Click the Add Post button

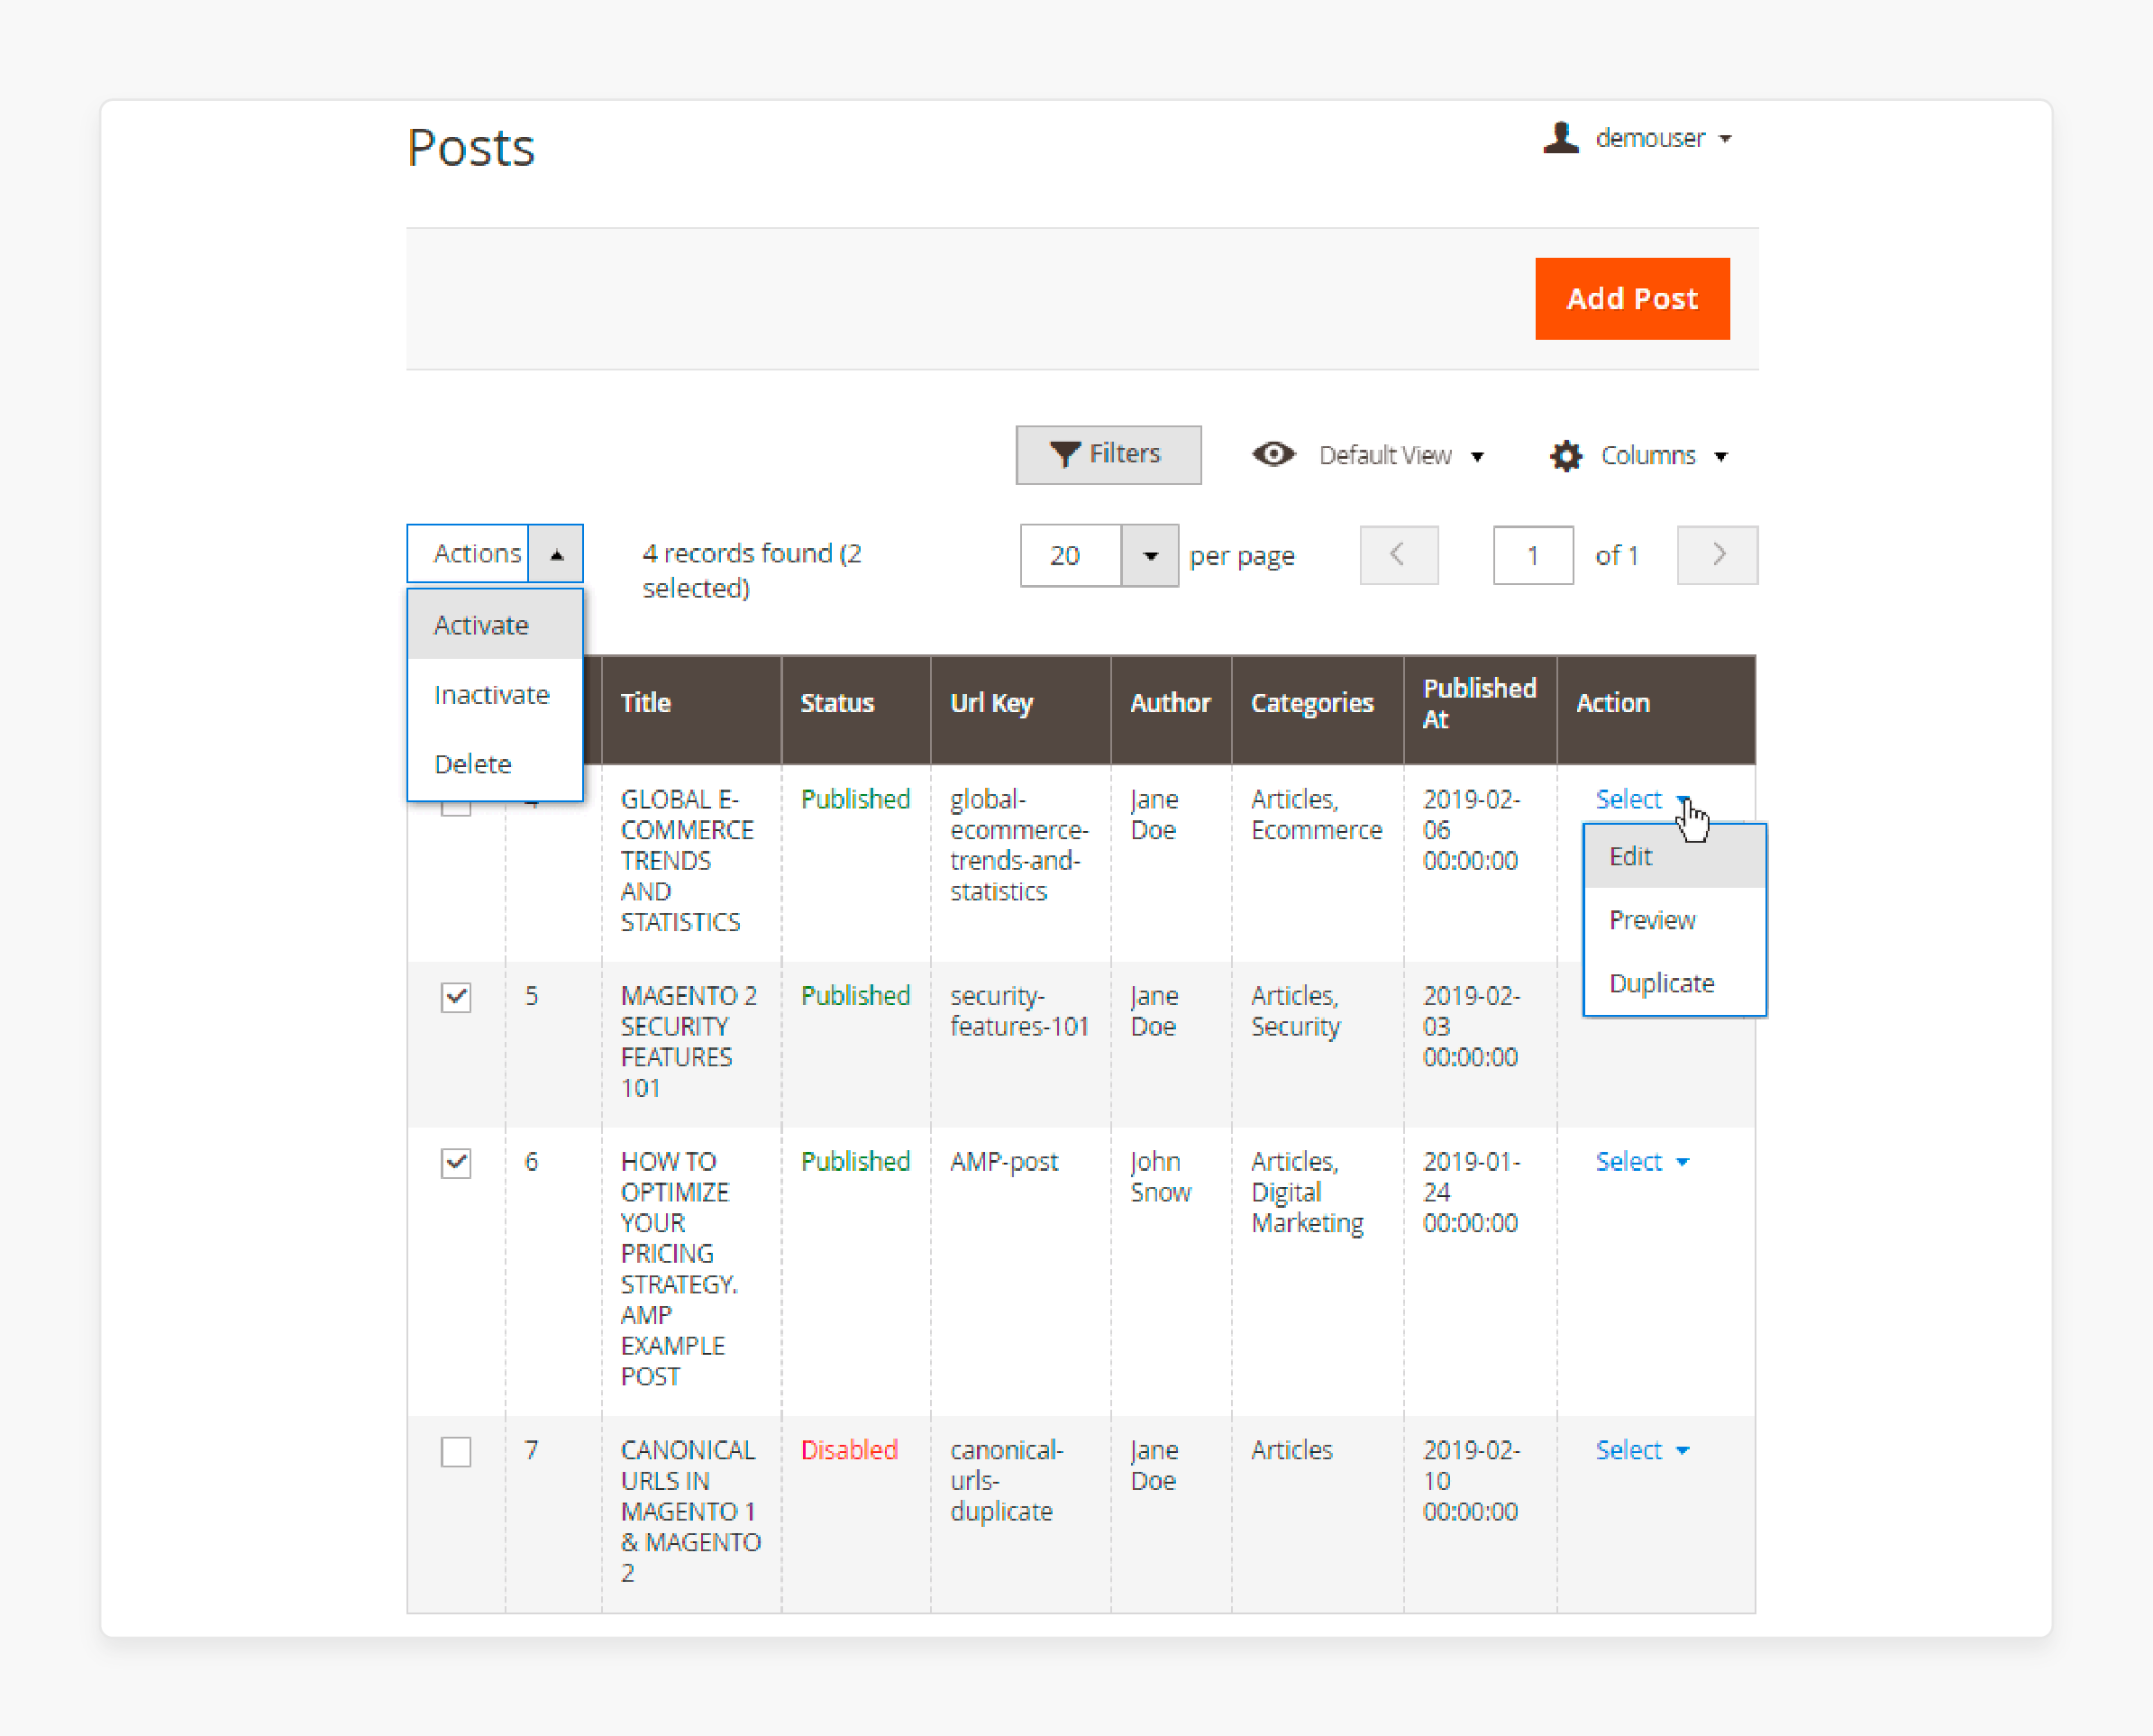point(1632,298)
